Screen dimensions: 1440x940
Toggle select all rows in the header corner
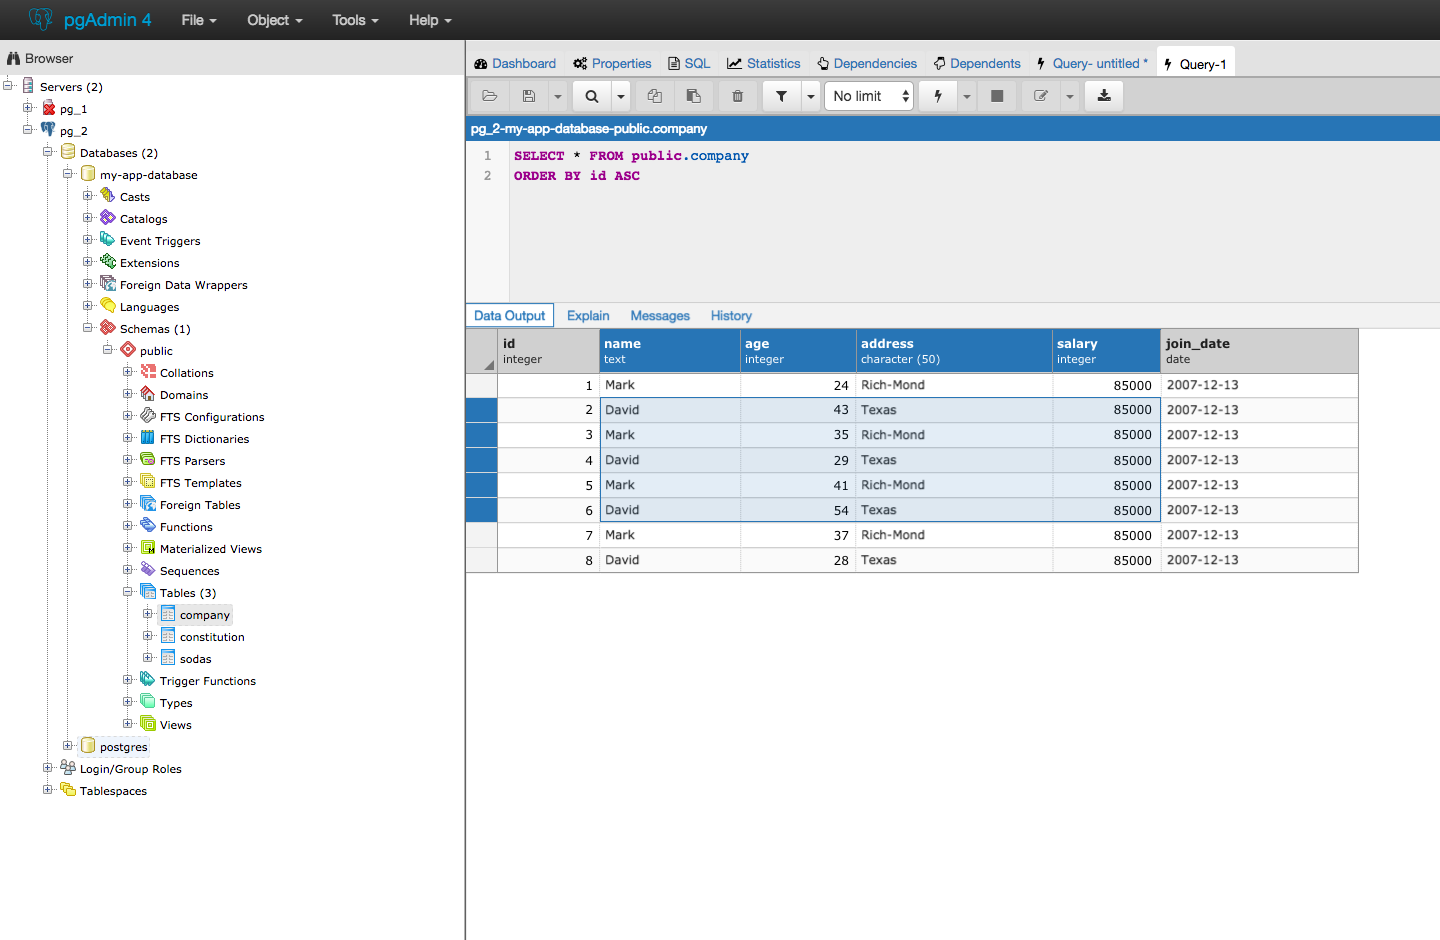coord(481,351)
